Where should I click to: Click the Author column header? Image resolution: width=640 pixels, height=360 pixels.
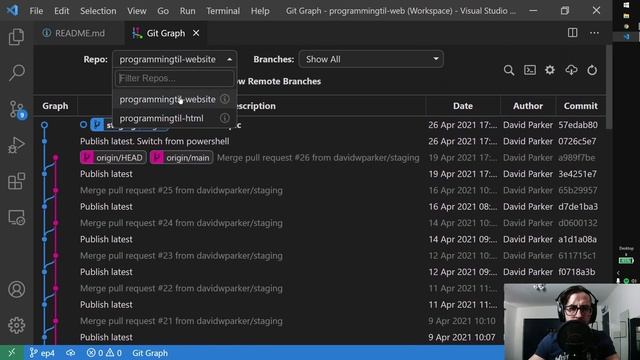pyautogui.click(x=528, y=106)
